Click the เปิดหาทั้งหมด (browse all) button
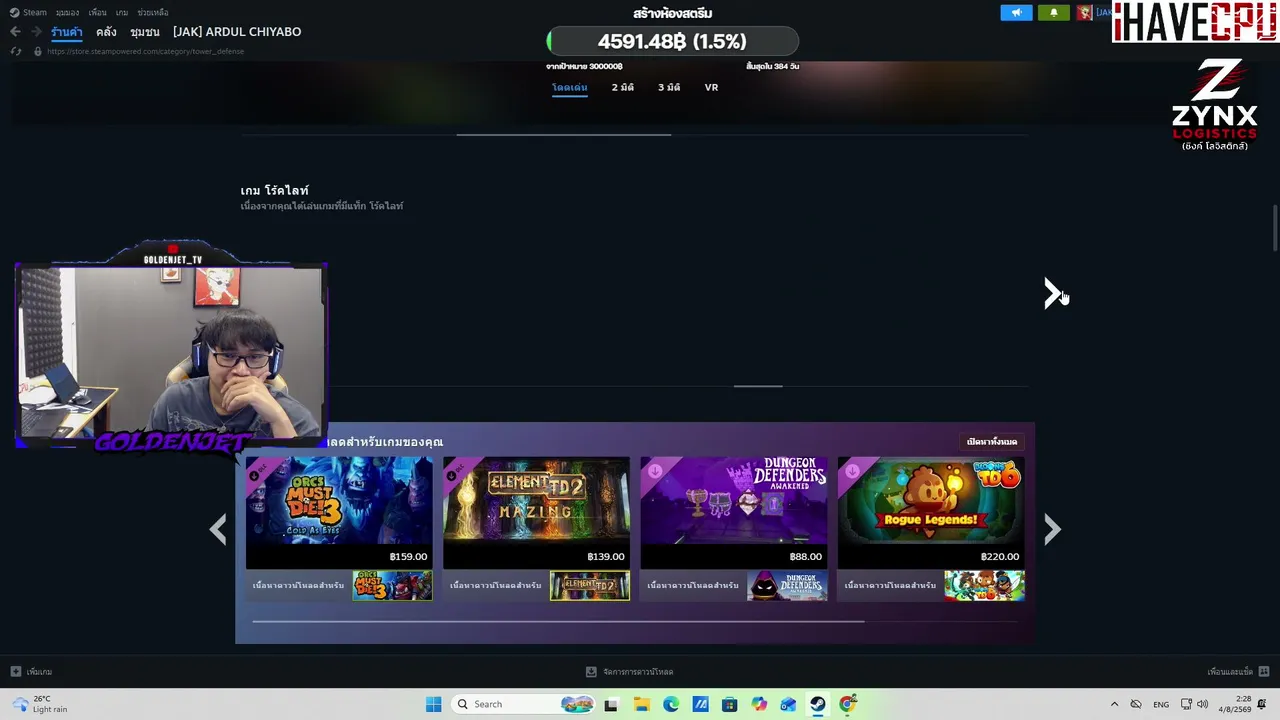The image size is (1280, 720). (992, 441)
